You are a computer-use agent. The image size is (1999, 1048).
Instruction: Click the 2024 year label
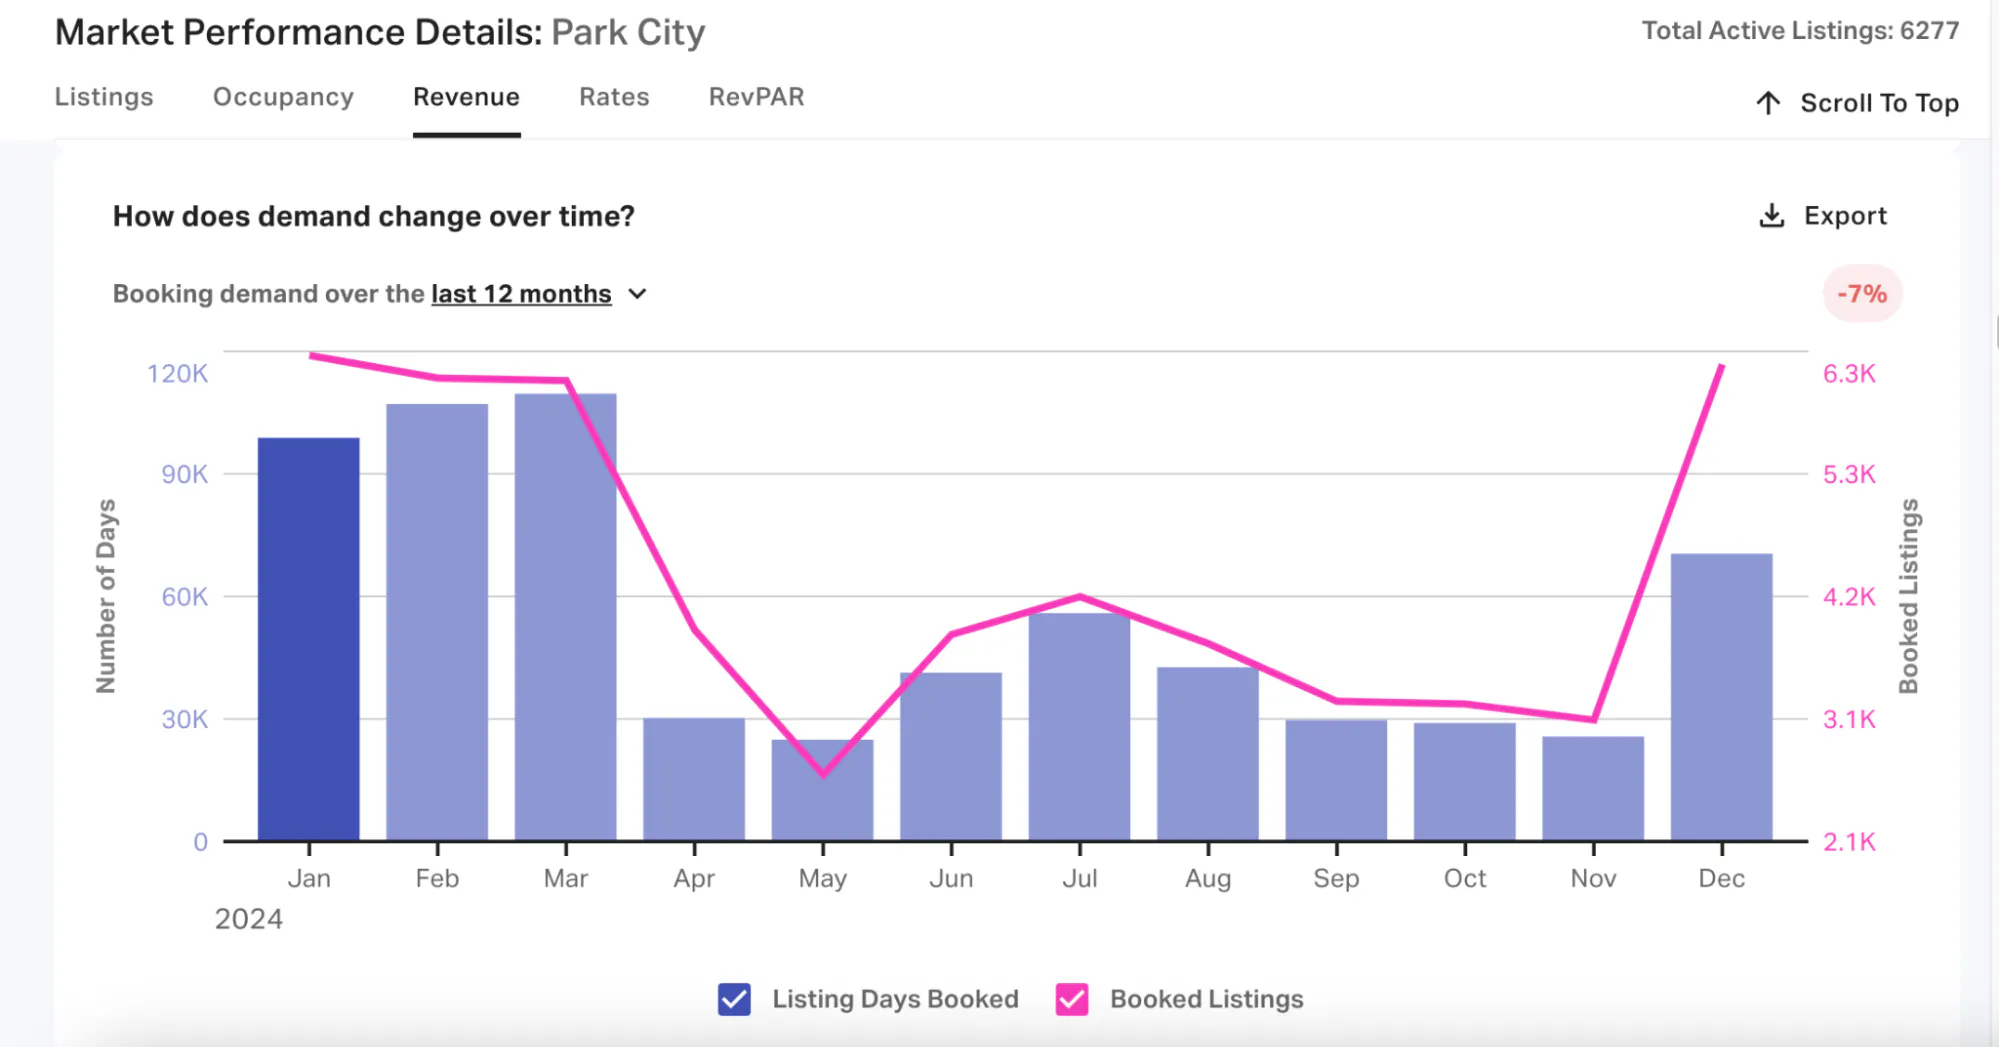click(x=249, y=919)
